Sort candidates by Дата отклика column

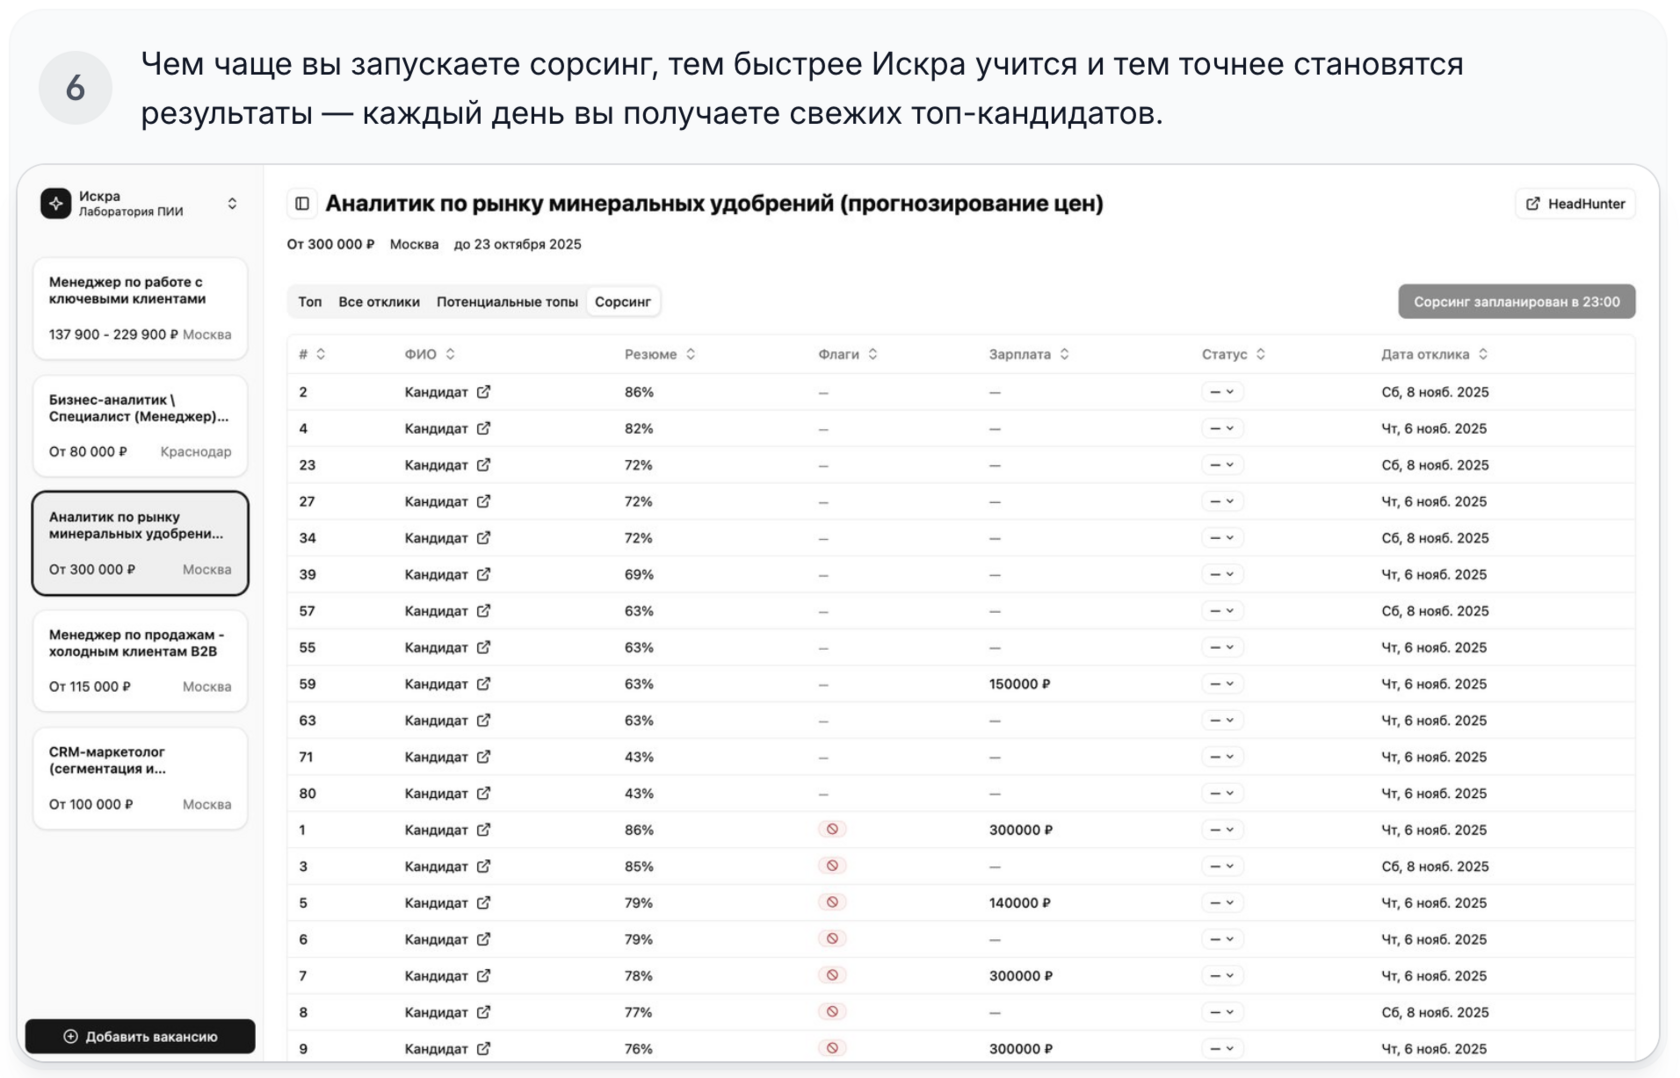[x=1435, y=354]
